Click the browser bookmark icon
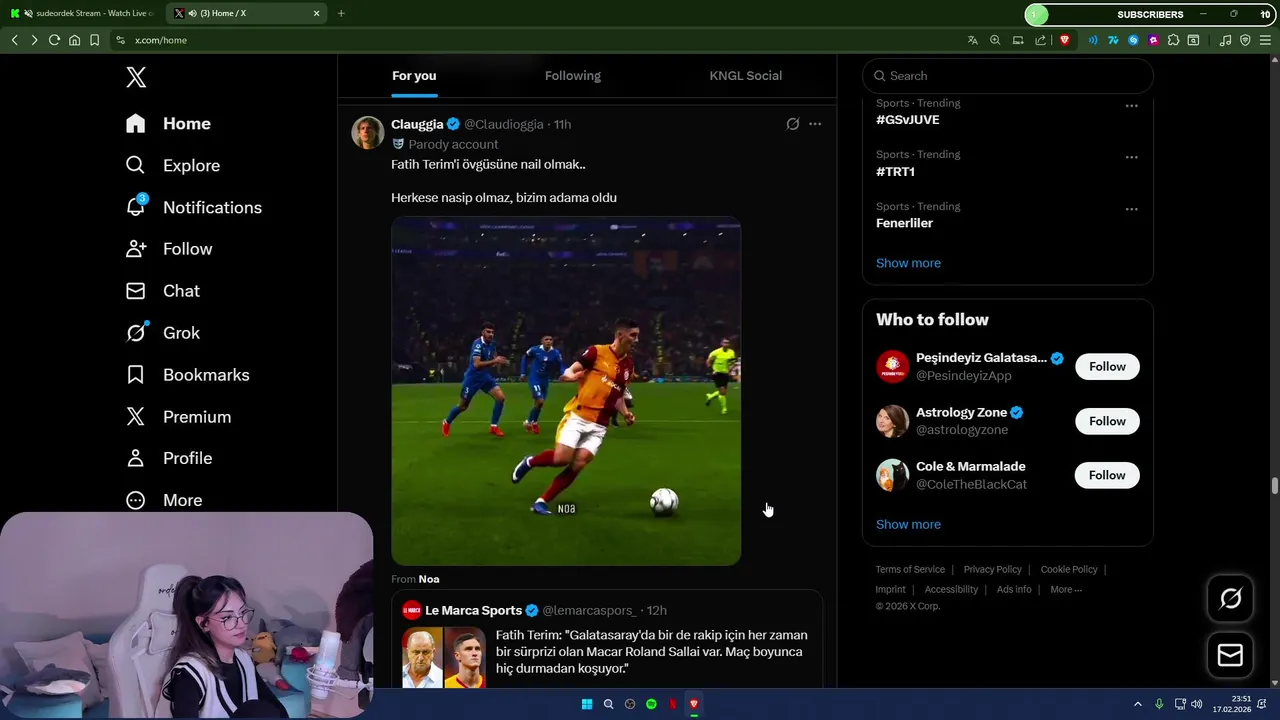Image resolution: width=1280 pixels, height=720 pixels. click(x=94, y=40)
